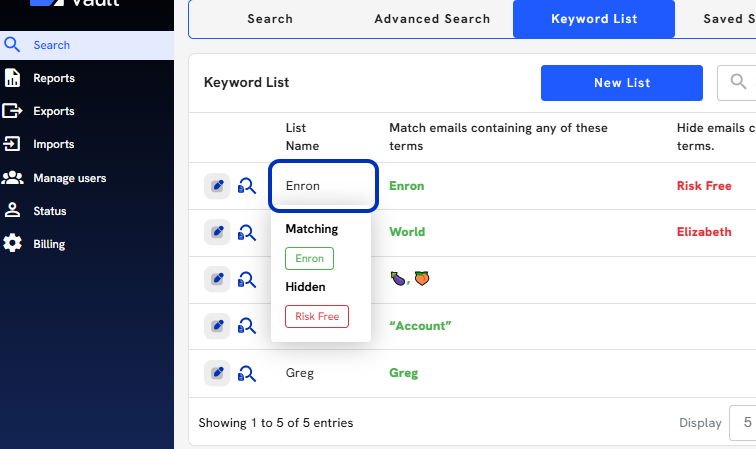The width and height of the screenshot is (756, 449).
Task: Click the green Greg match term
Action: point(404,373)
